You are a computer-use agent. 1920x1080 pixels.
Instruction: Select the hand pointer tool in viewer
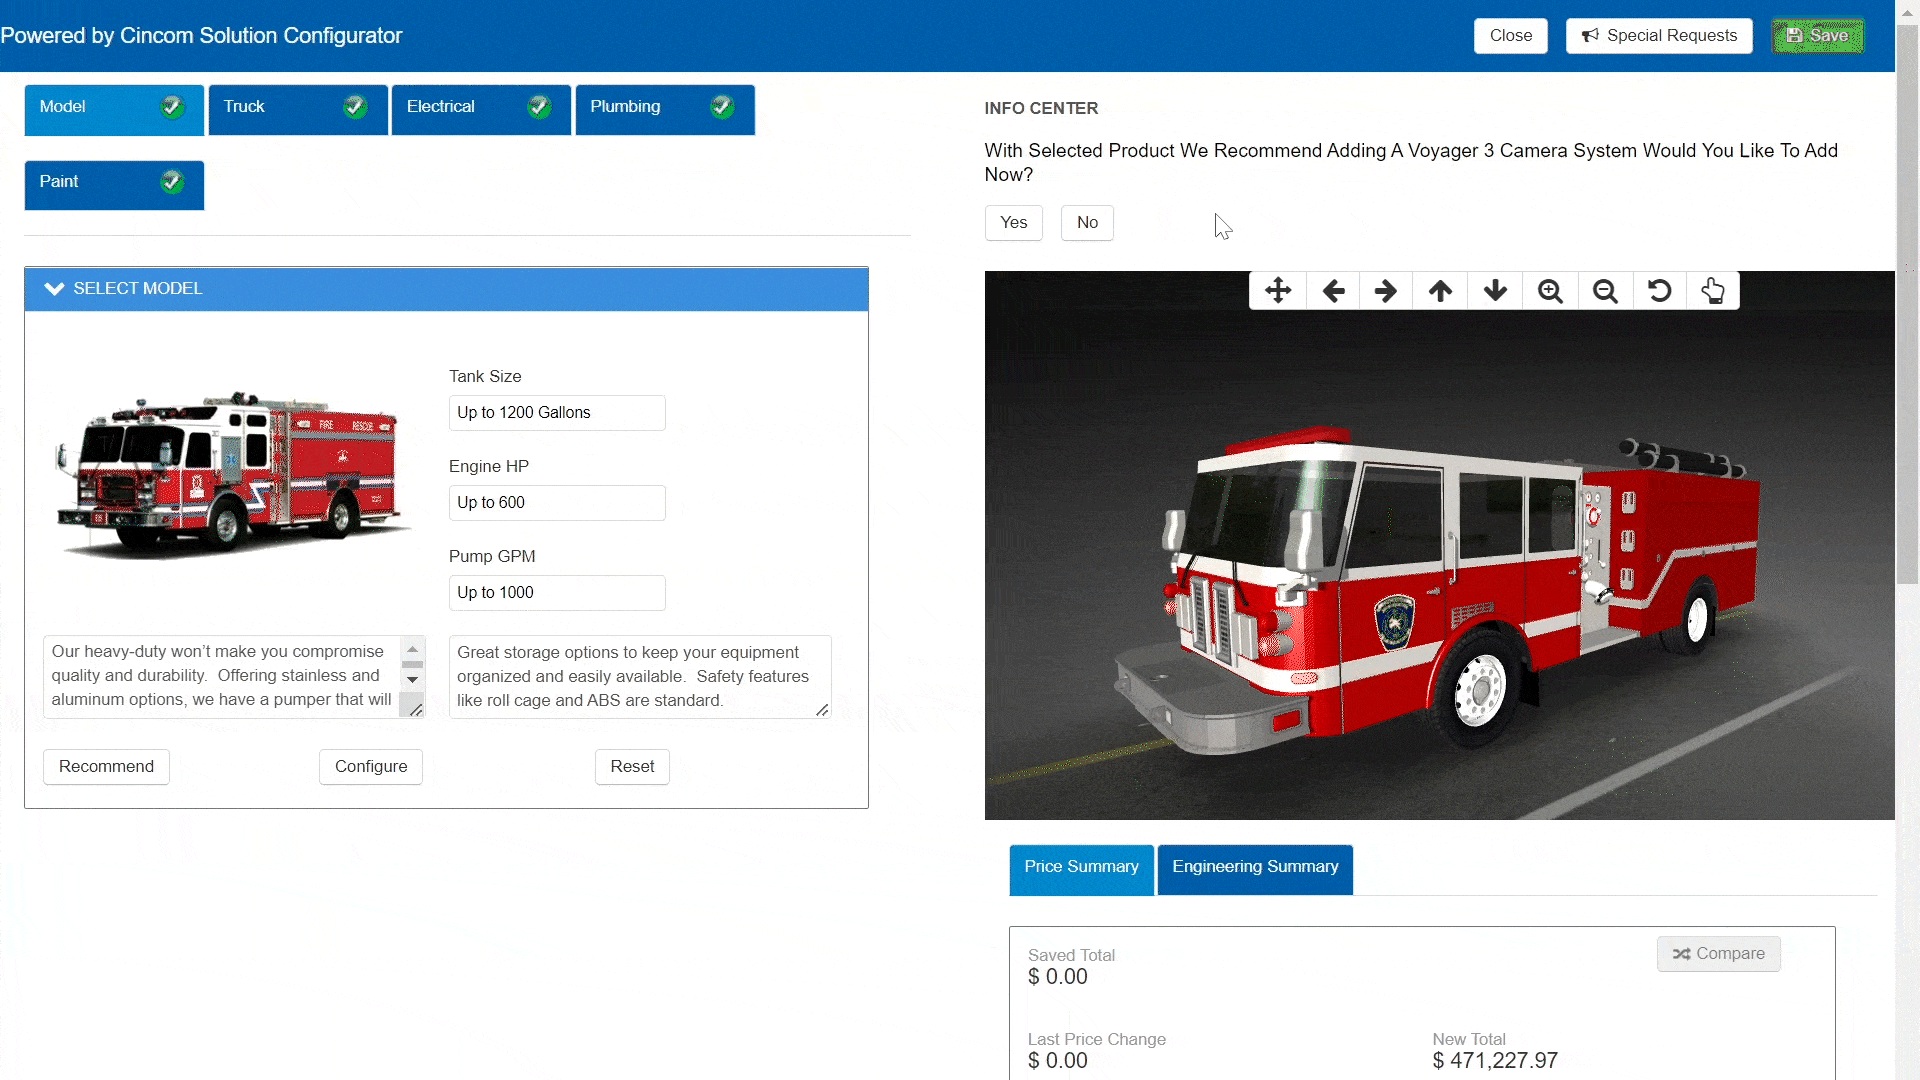[x=1713, y=291]
